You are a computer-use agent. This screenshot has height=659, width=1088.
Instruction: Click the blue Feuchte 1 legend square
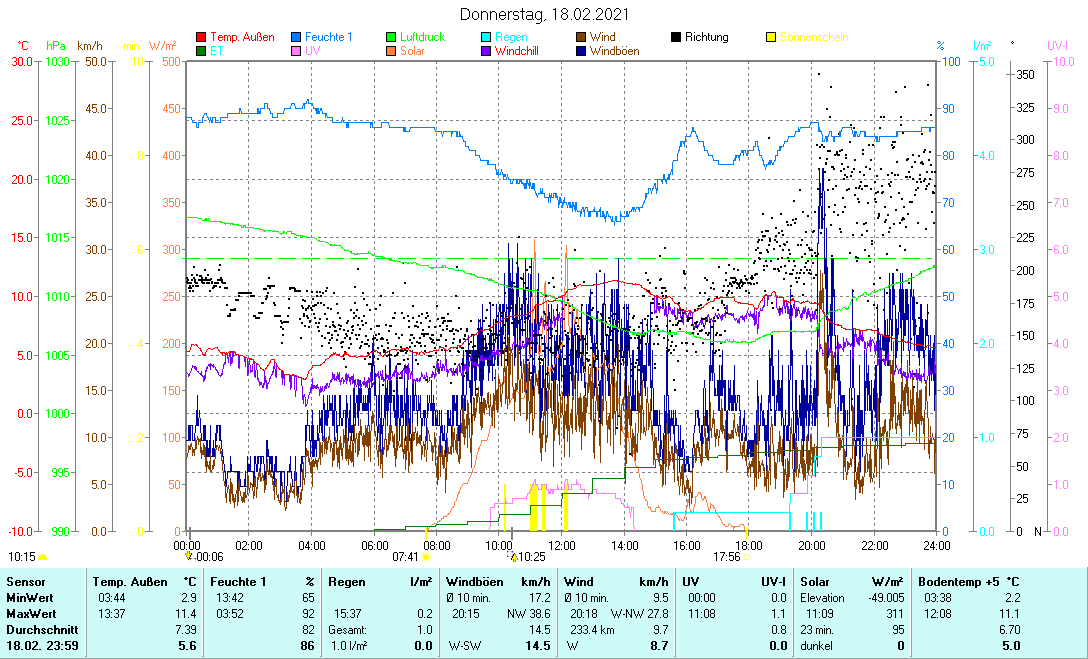(x=296, y=38)
